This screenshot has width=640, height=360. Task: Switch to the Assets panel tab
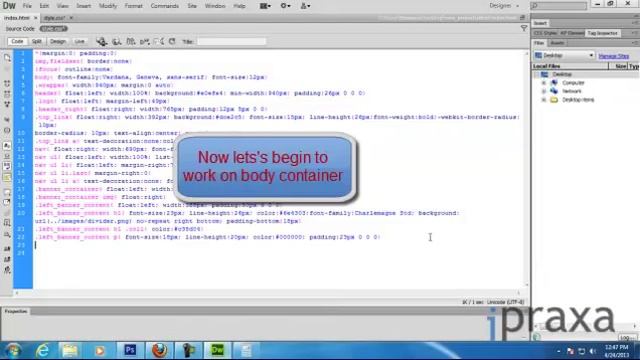(x=557, y=43)
